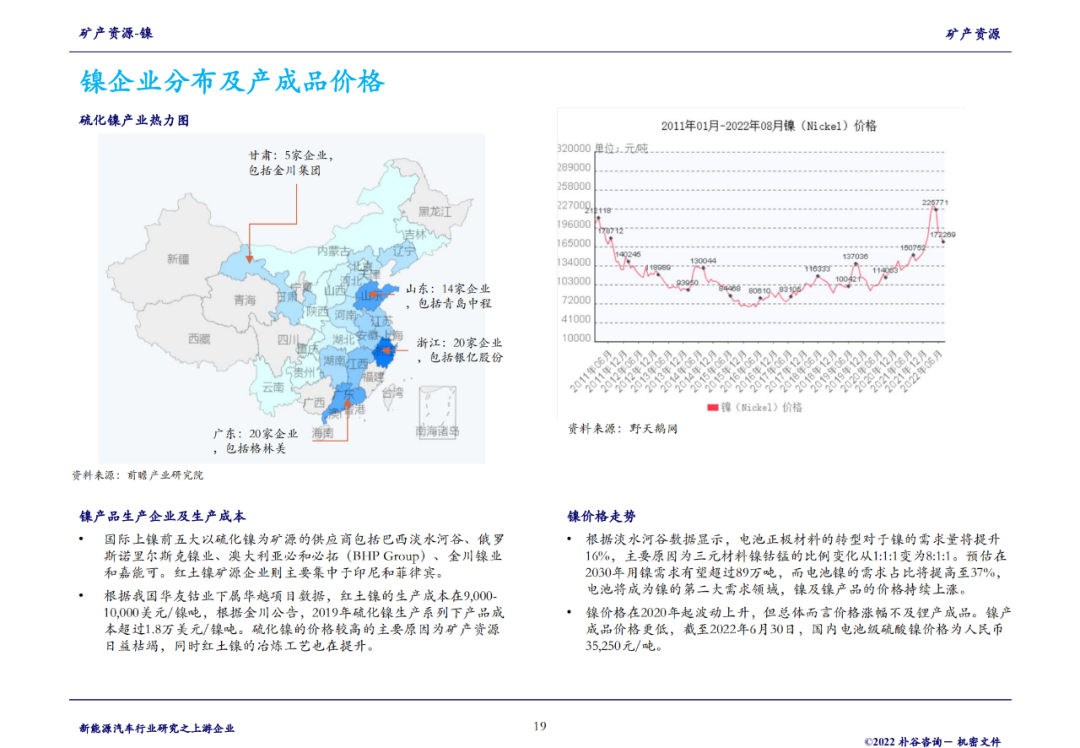The image size is (1080, 748).
Task: Click the 浙江: 20家企业 annotation
Action: 459,349
